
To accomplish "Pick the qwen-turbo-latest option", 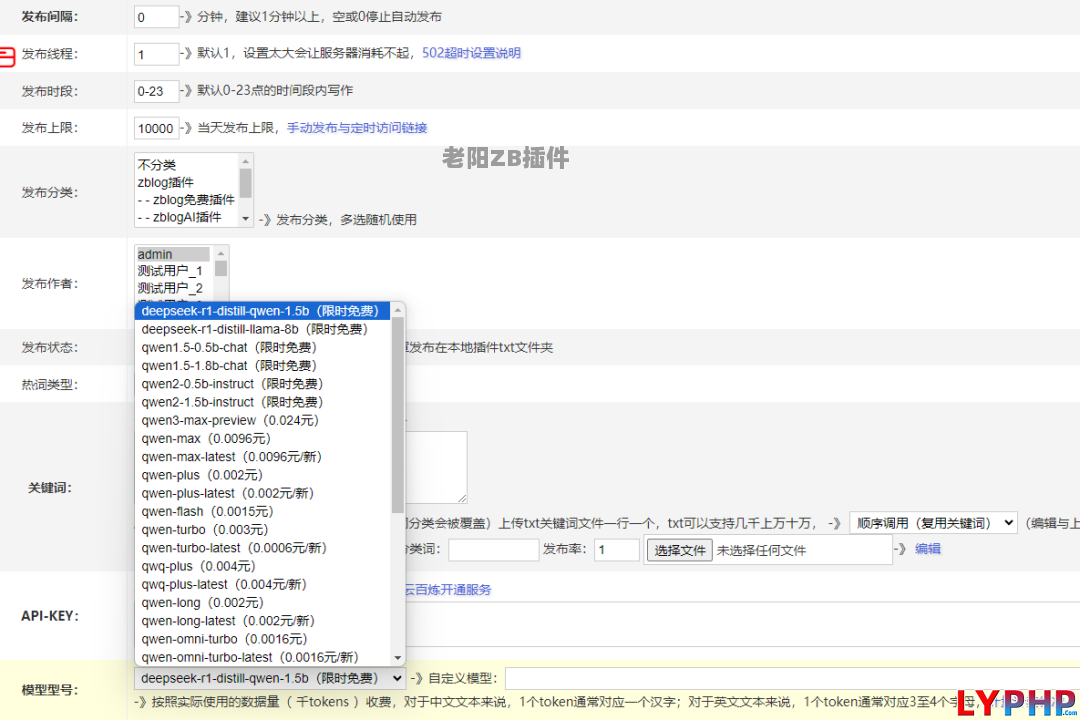I will coord(263,548).
